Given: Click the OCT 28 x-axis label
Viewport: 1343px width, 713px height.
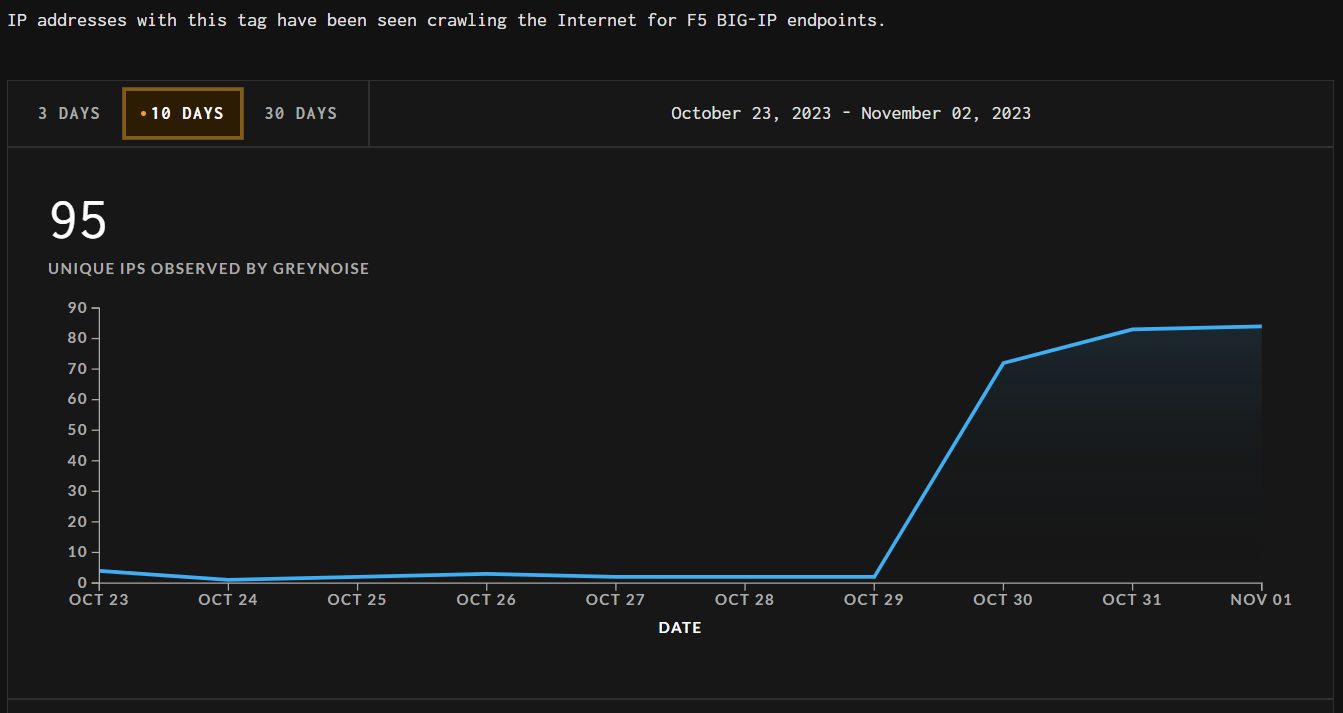Looking at the screenshot, I should click(x=744, y=600).
